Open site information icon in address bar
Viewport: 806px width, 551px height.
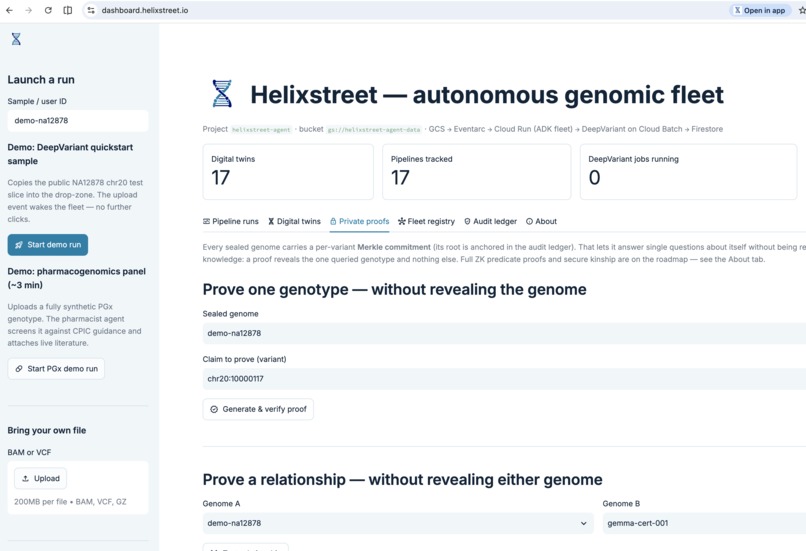click(91, 10)
